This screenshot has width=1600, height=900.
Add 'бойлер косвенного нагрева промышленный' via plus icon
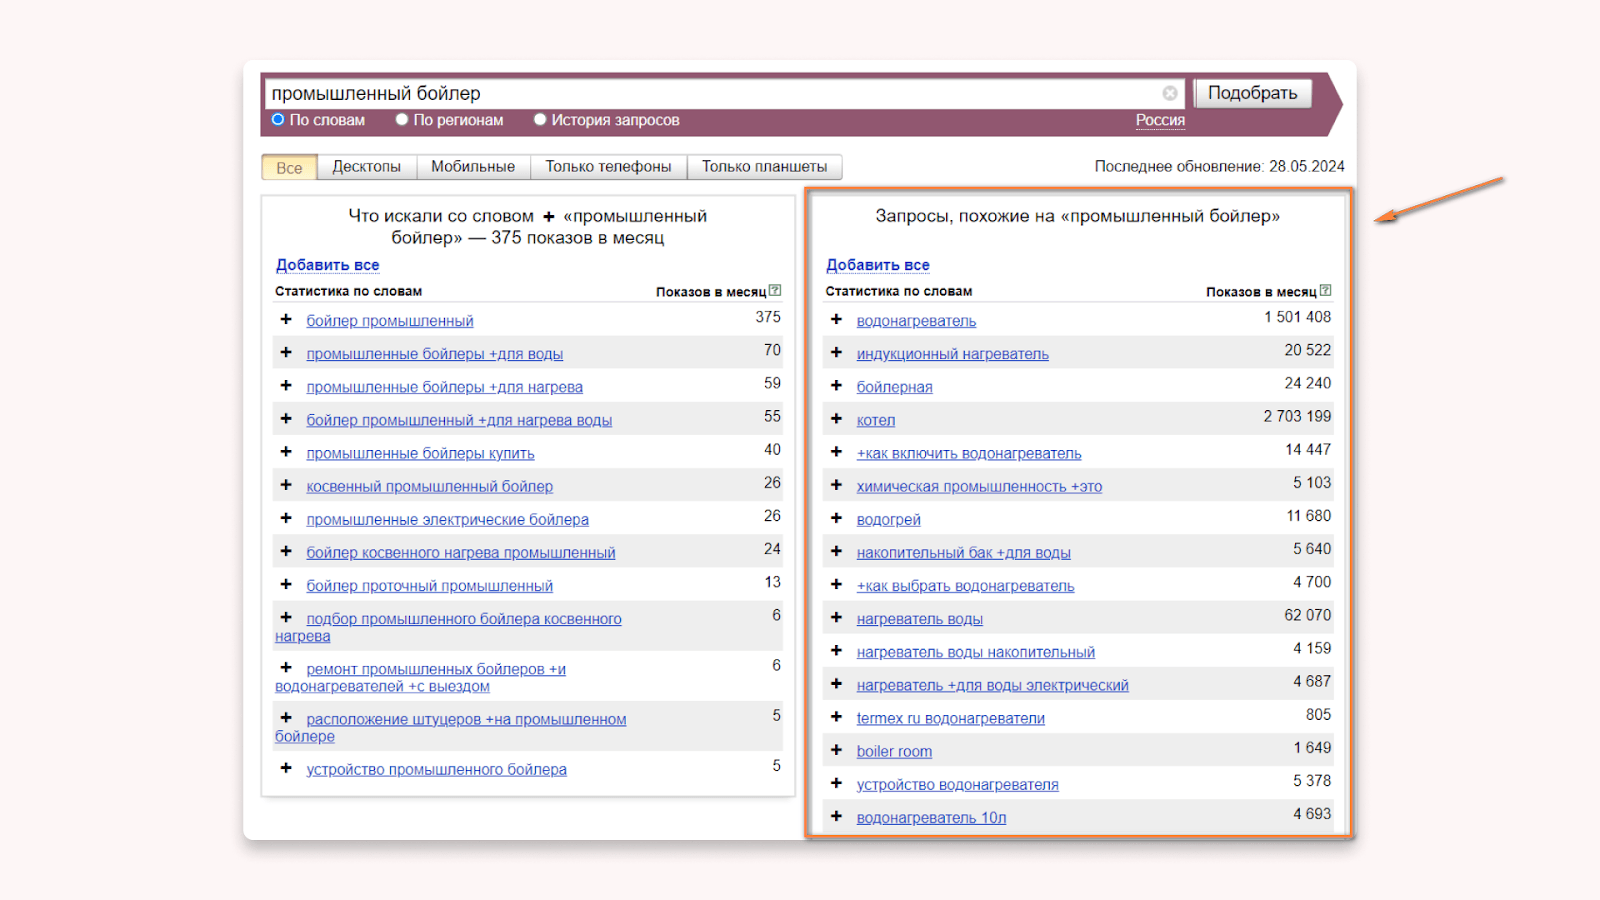pyautogui.click(x=286, y=550)
